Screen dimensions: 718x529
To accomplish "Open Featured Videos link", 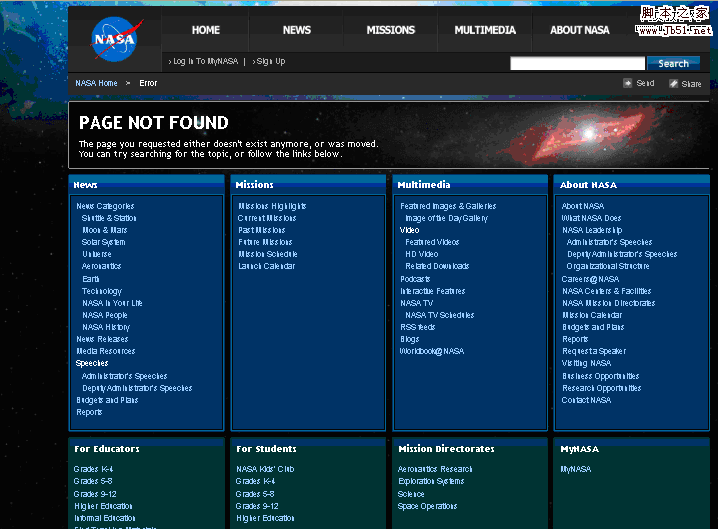I will coord(432,242).
